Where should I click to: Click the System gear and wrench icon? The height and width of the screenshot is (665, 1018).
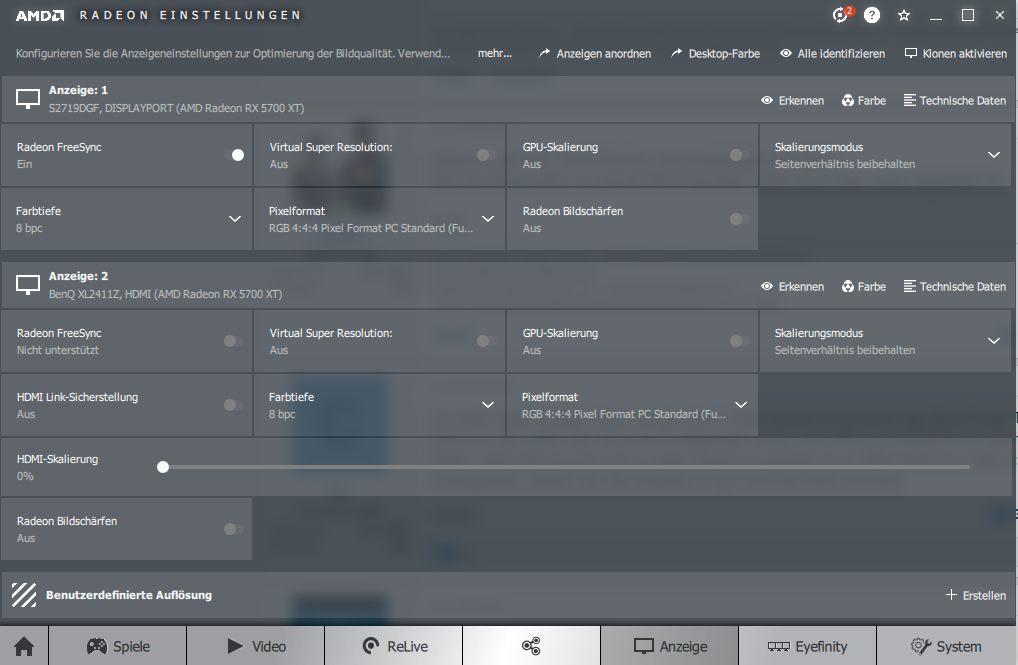(921, 646)
